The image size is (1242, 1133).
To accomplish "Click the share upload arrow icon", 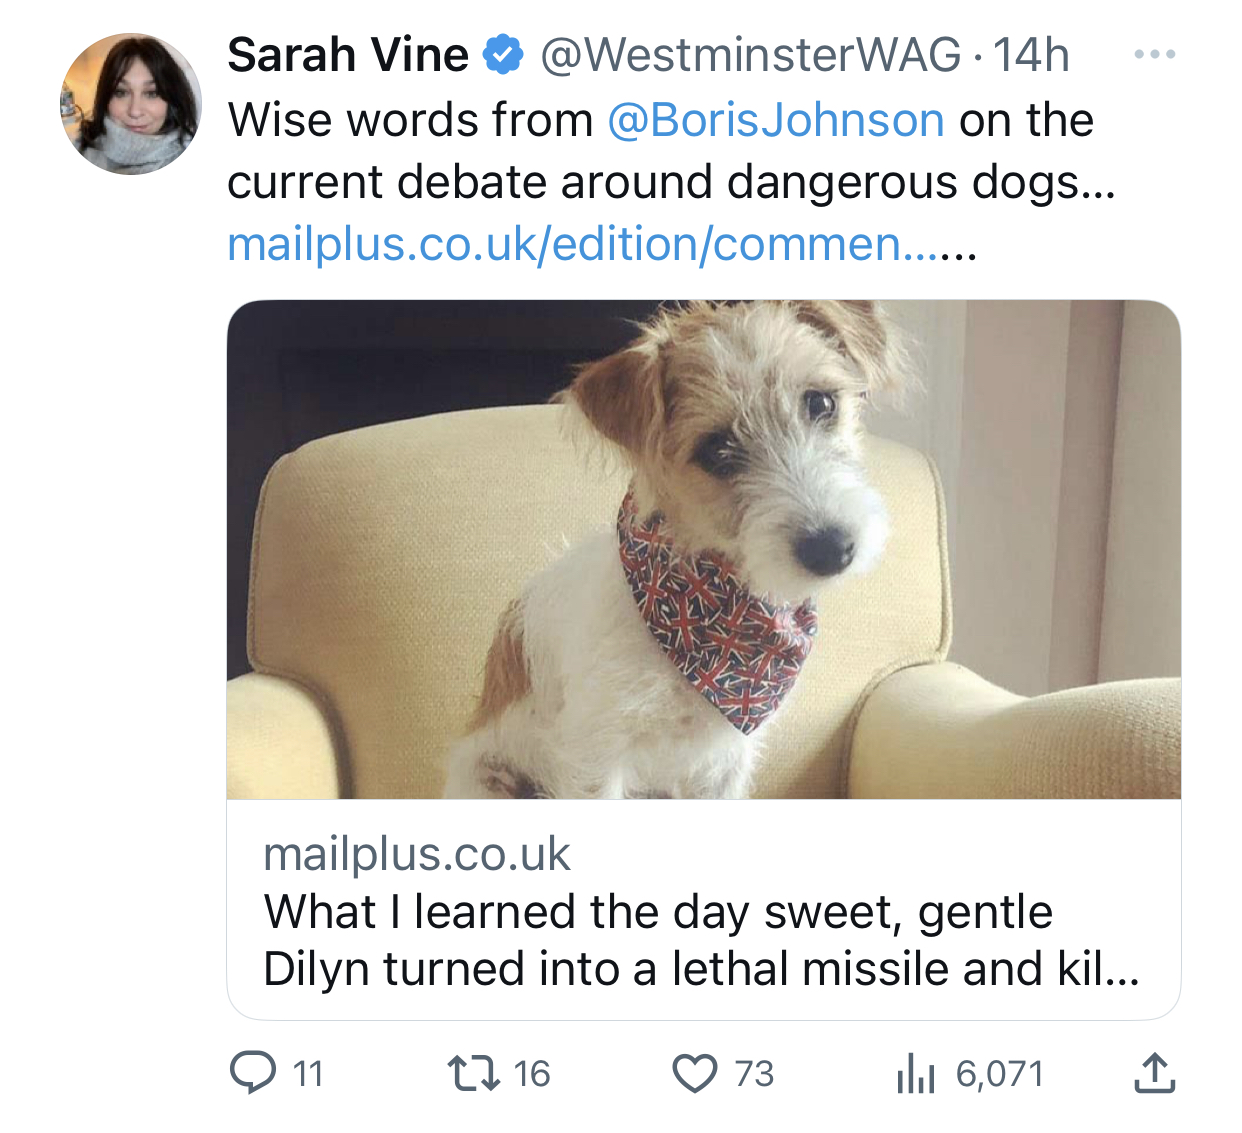I will click(1154, 1073).
